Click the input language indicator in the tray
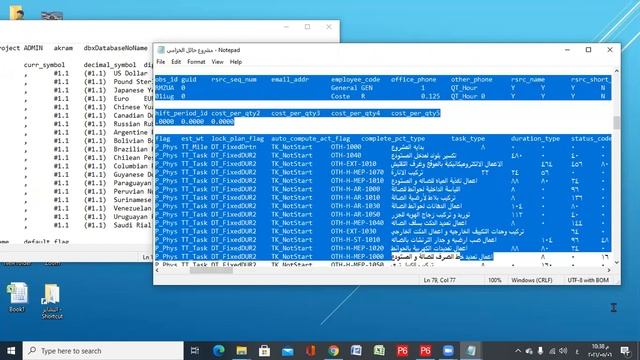This screenshot has width=640, height=360. click(x=577, y=351)
